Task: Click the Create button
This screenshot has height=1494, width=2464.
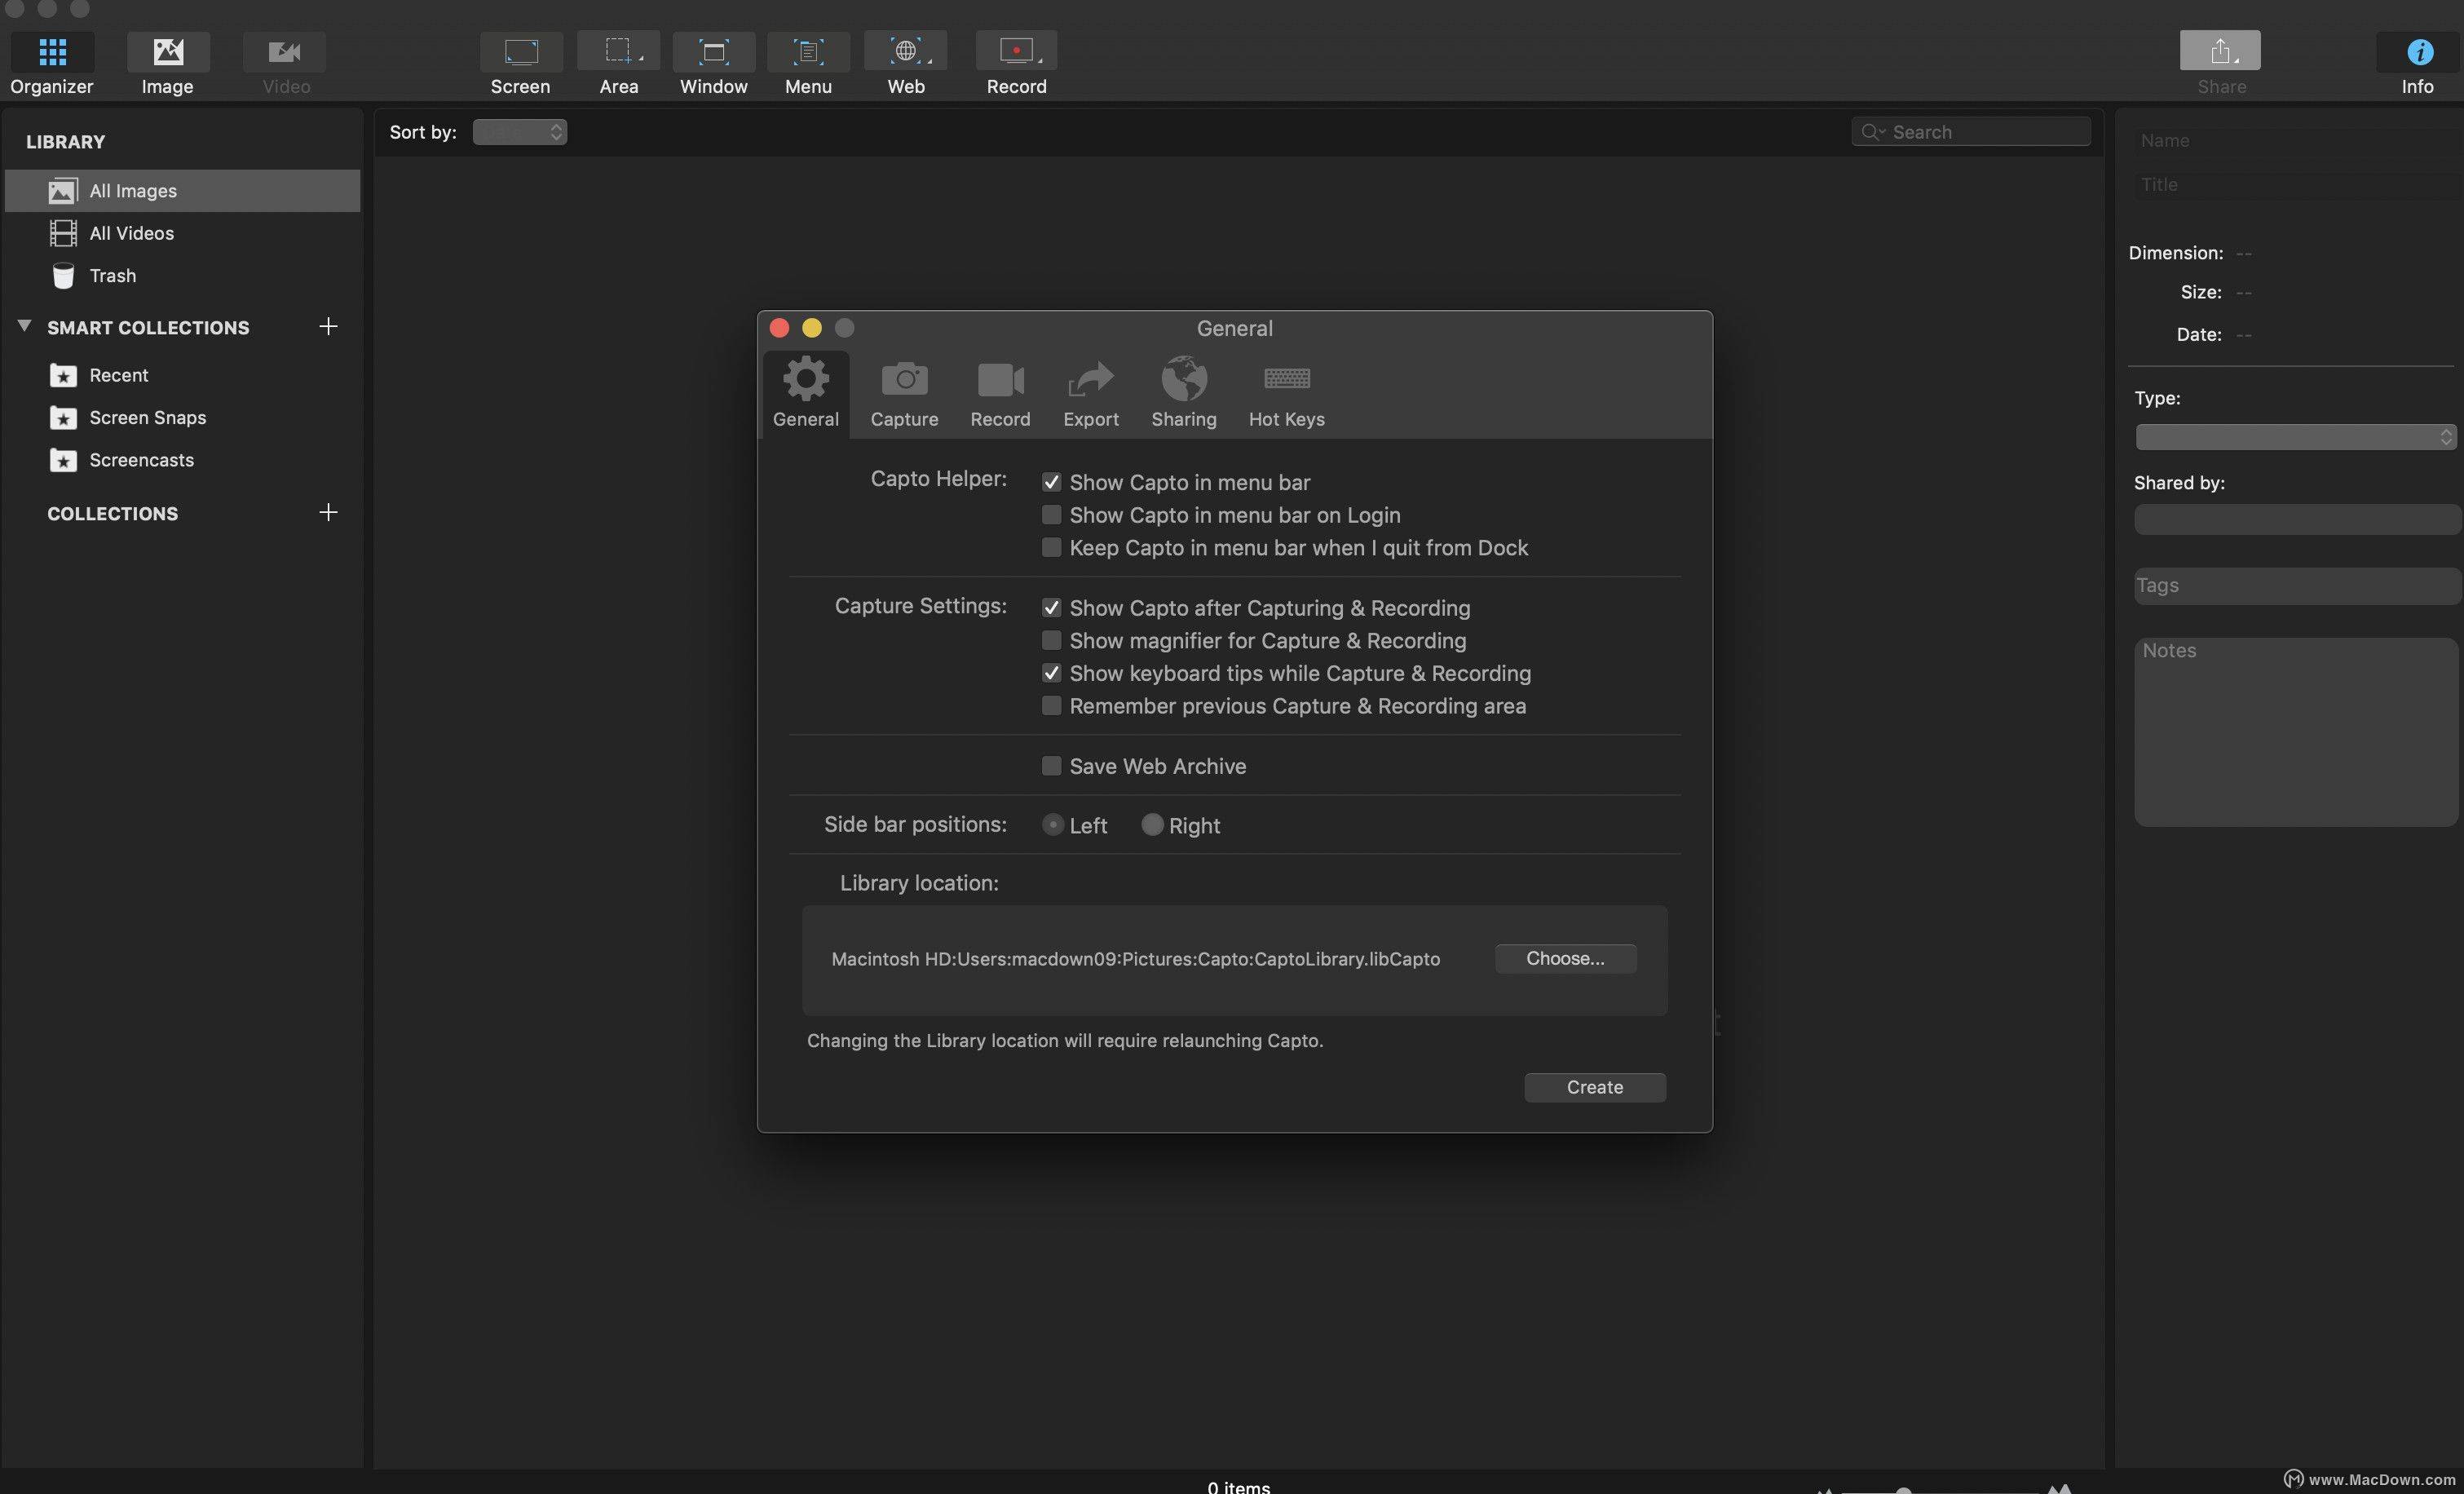Action: (x=1595, y=1087)
